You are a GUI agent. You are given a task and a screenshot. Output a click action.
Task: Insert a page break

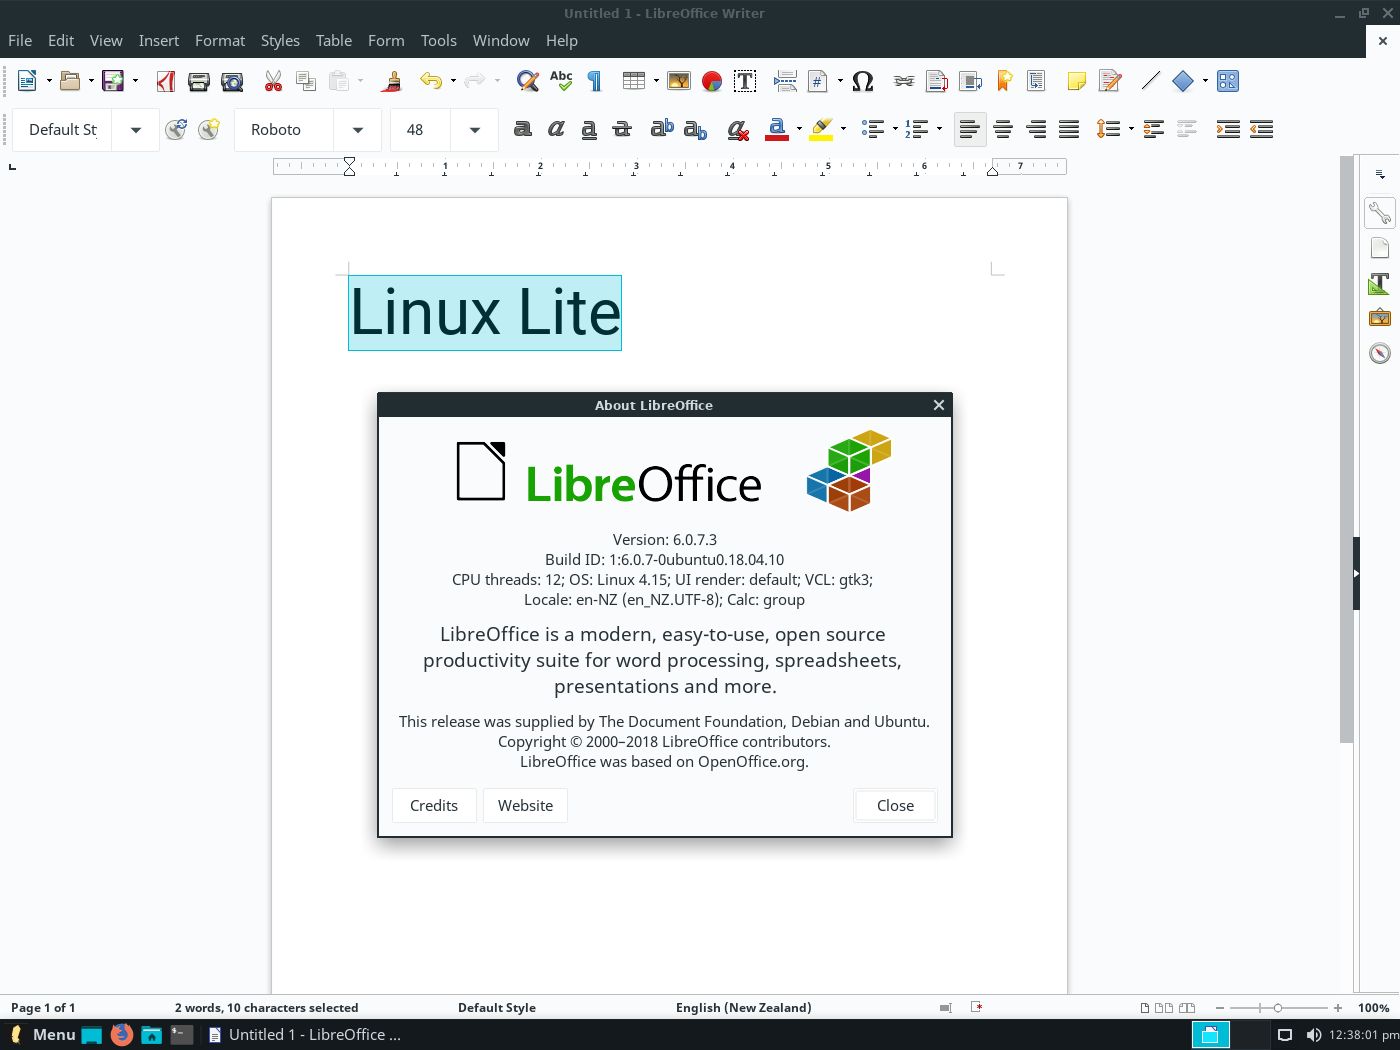click(785, 81)
